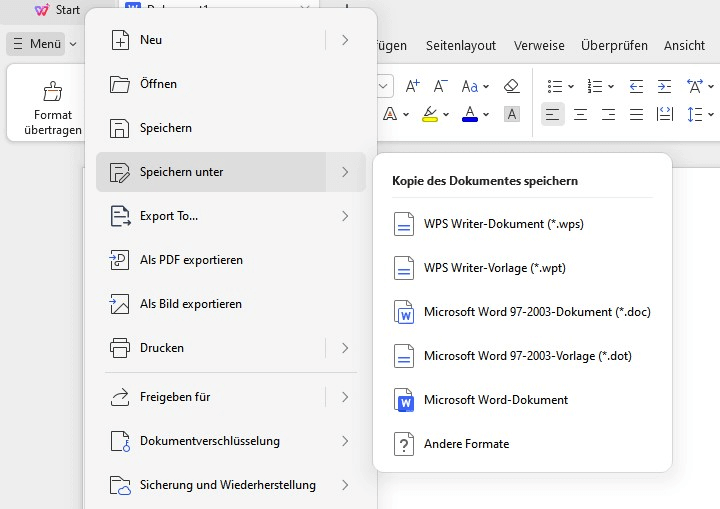Open Dokumentverschlüsselung entry
This screenshot has width=720, height=509.
210,441
